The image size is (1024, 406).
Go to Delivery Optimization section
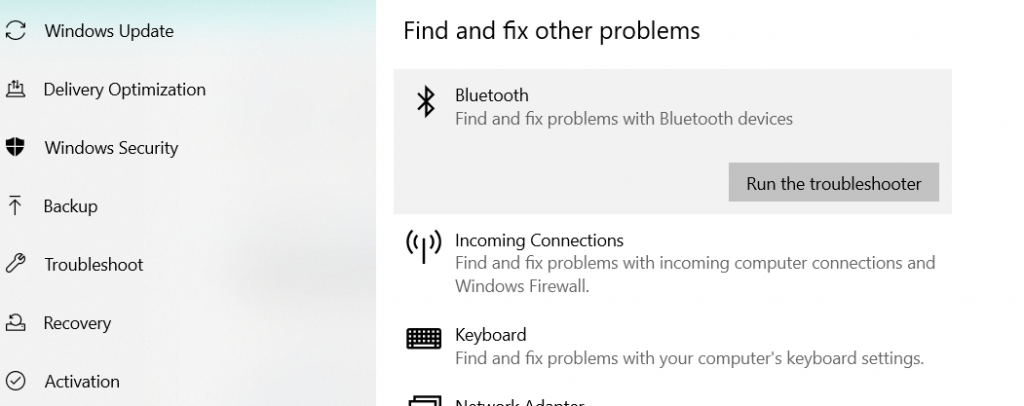click(x=124, y=90)
